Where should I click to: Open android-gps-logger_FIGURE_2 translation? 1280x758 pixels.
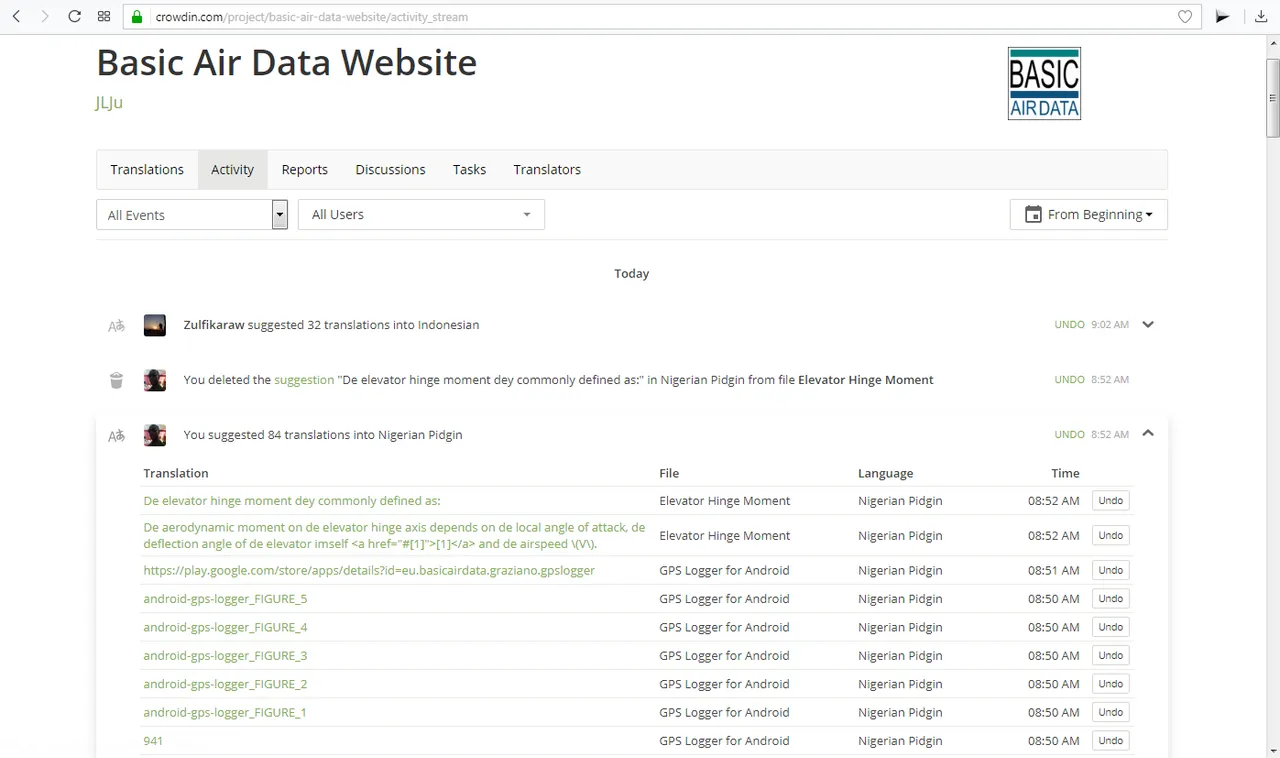click(x=225, y=684)
